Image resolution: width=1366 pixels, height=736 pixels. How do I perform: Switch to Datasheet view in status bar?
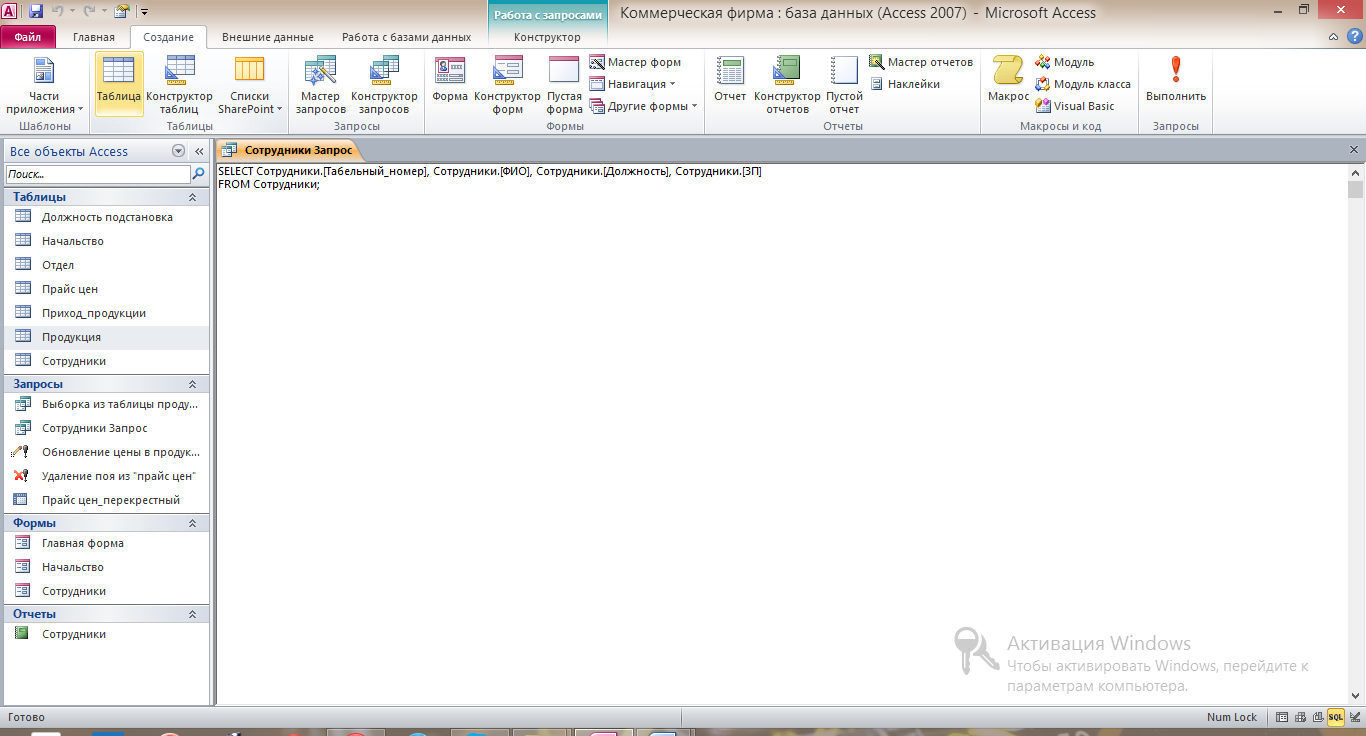point(1283,717)
